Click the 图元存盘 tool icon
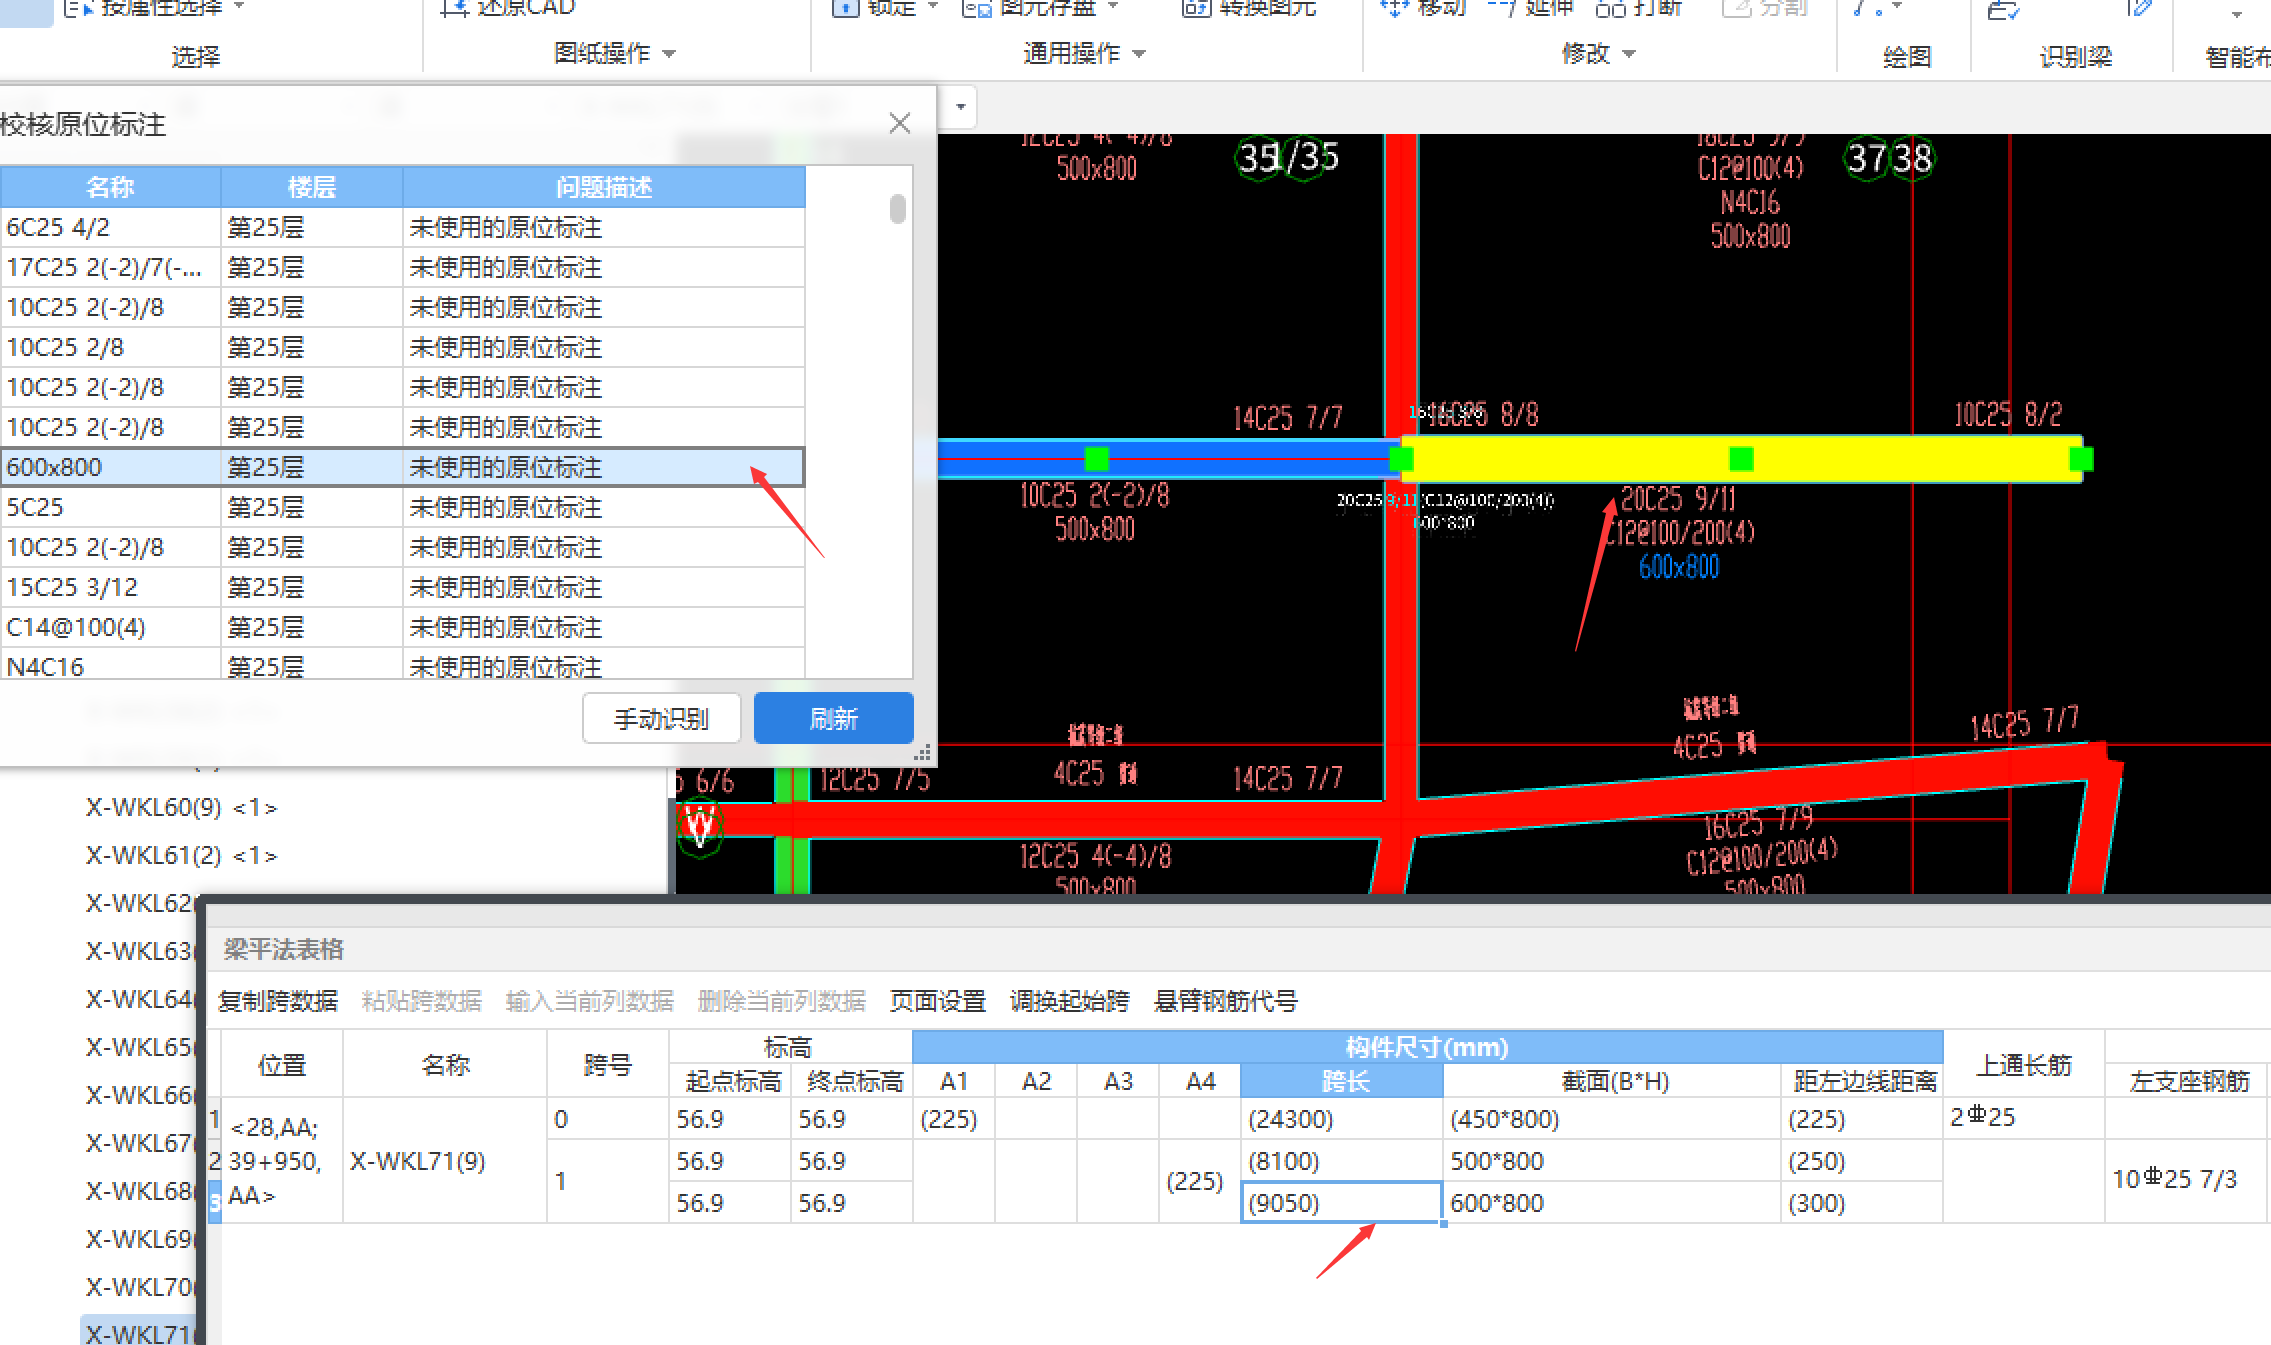Screen dimensions: 2271x1345 click(975, 8)
